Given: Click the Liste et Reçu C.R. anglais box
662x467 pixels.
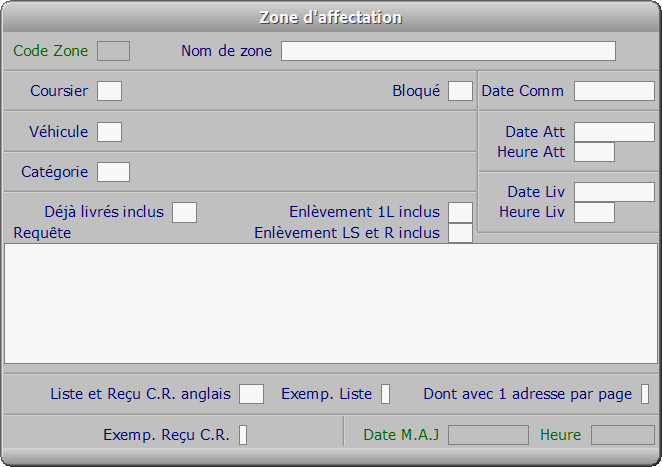Looking at the screenshot, I should pyautogui.click(x=252, y=394).
